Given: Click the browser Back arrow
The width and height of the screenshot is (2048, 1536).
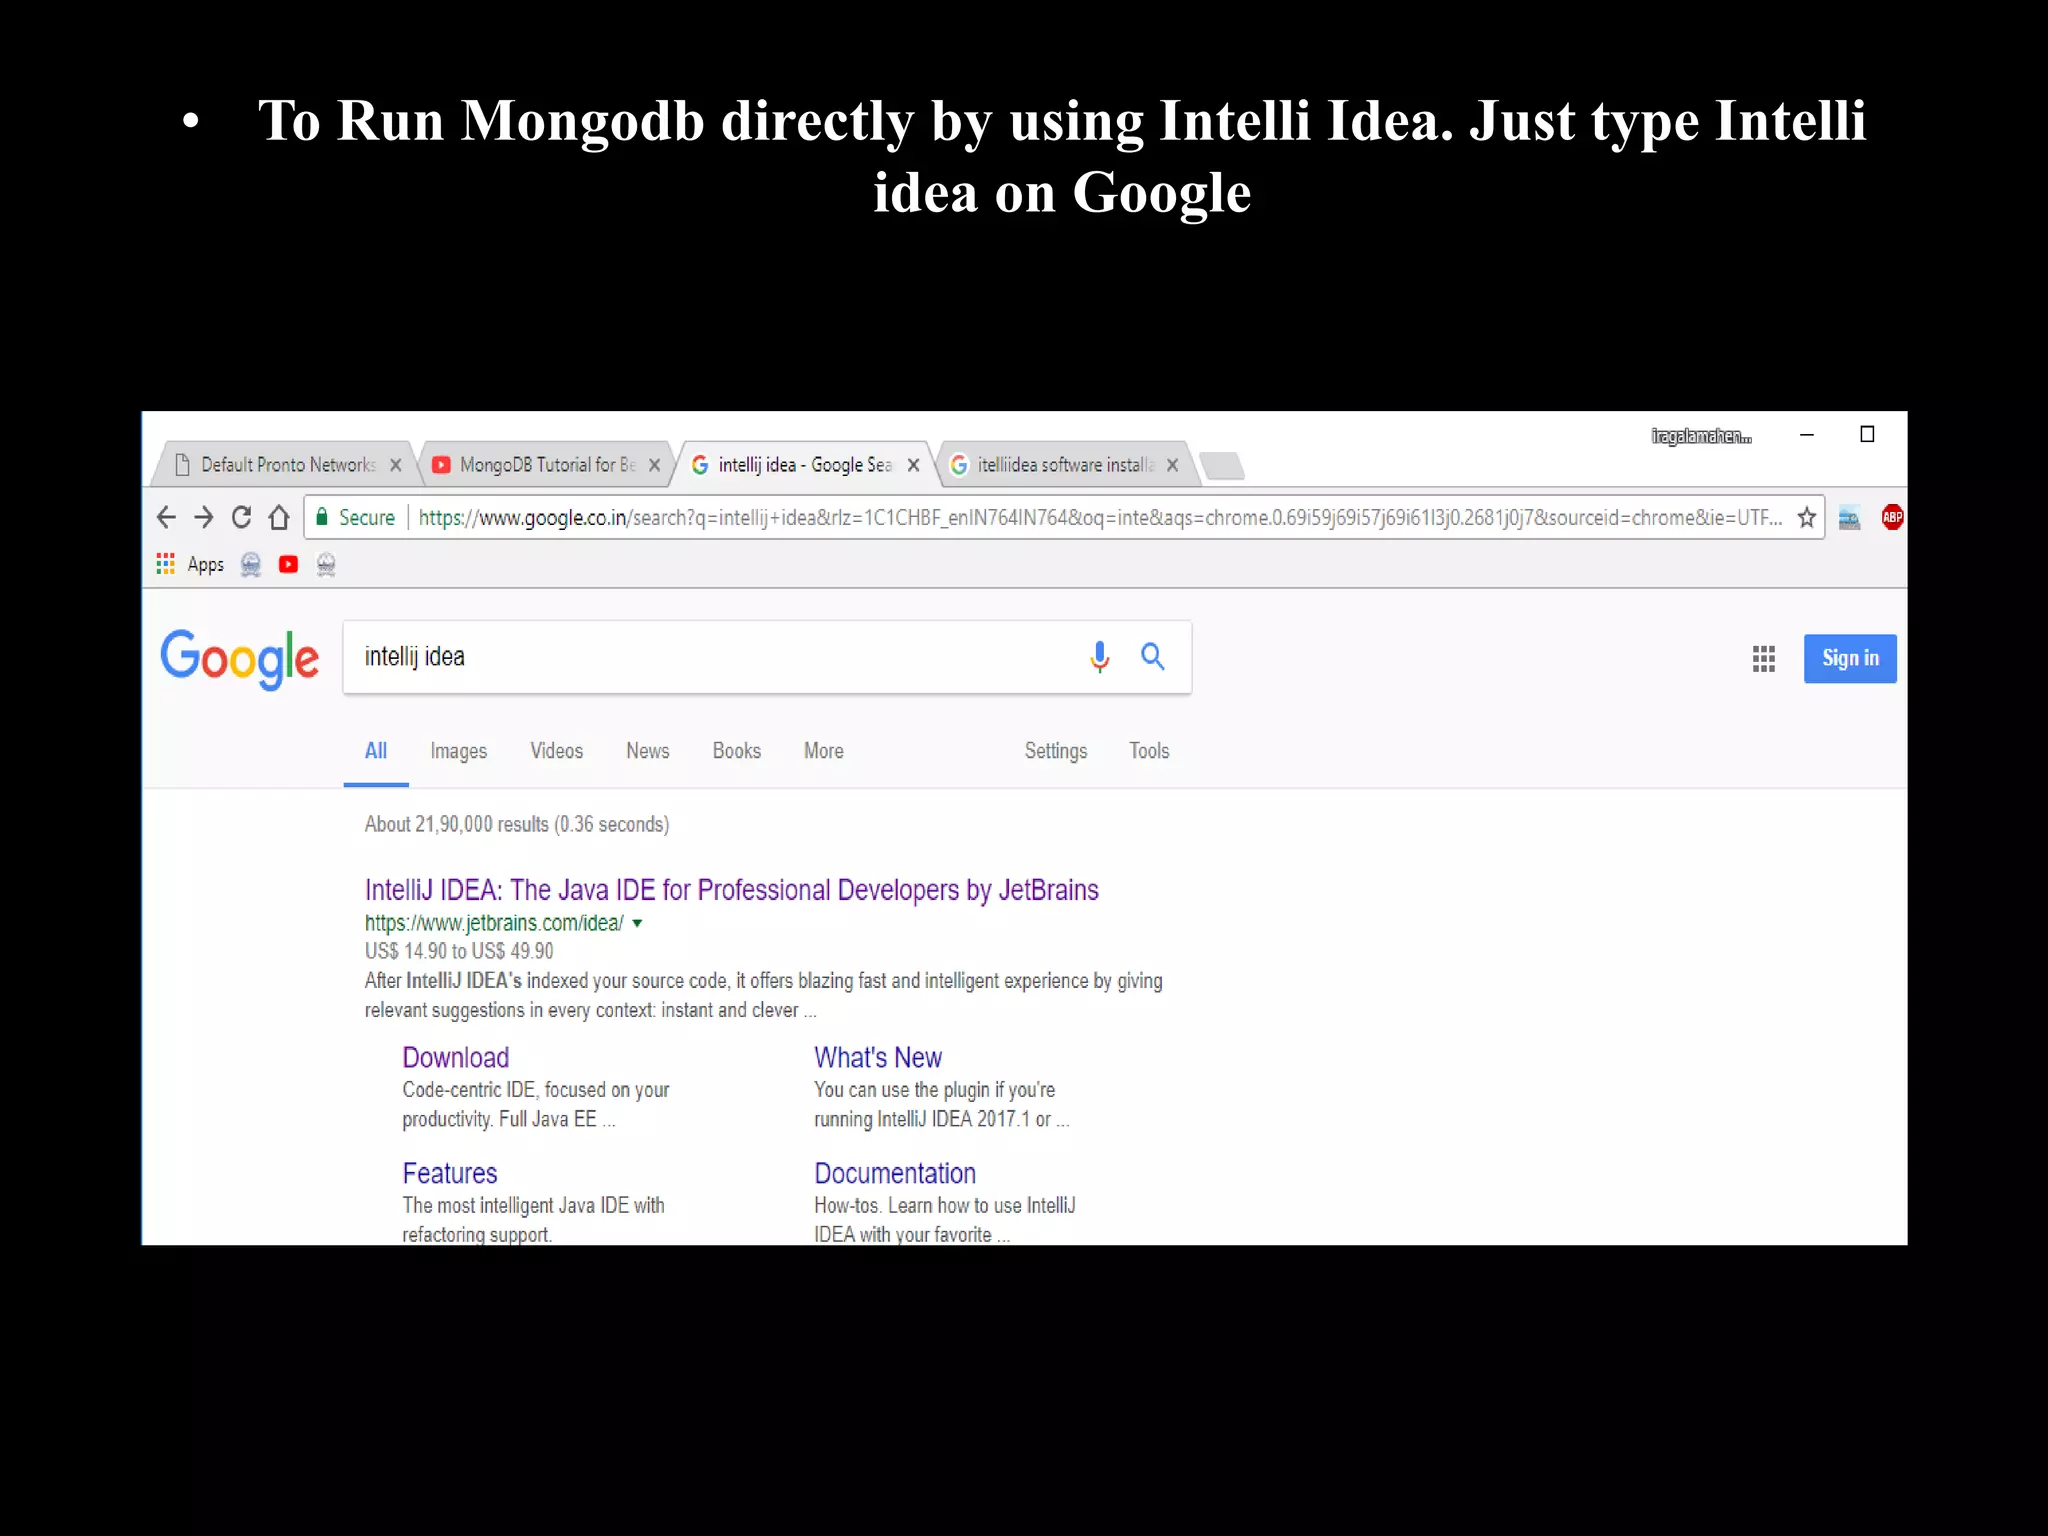Looking at the screenshot, I should pyautogui.click(x=166, y=517).
